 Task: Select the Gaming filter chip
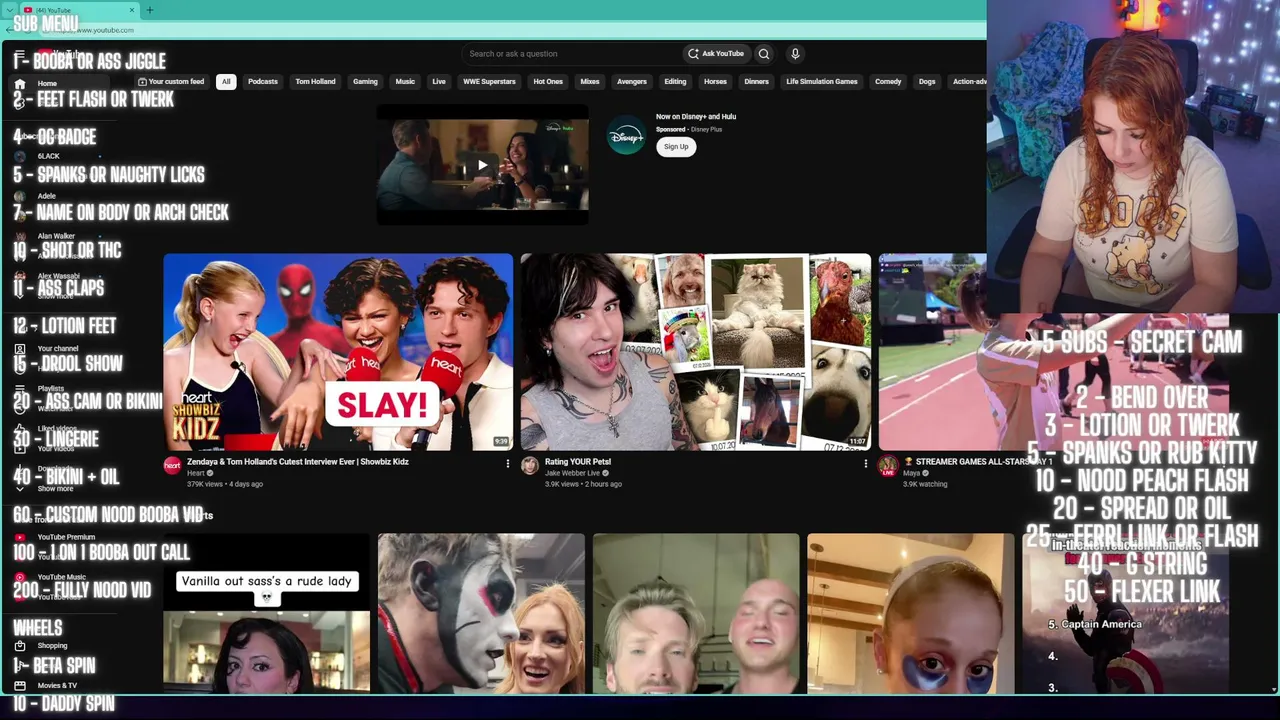tap(365, 82)
